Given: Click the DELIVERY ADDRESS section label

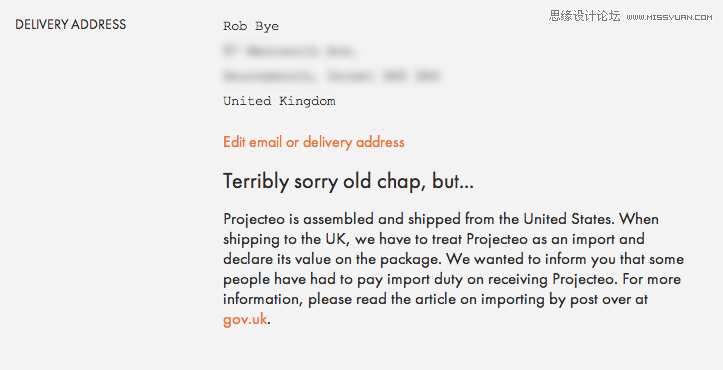Looking at the screenshot, I should pos(71,24).
